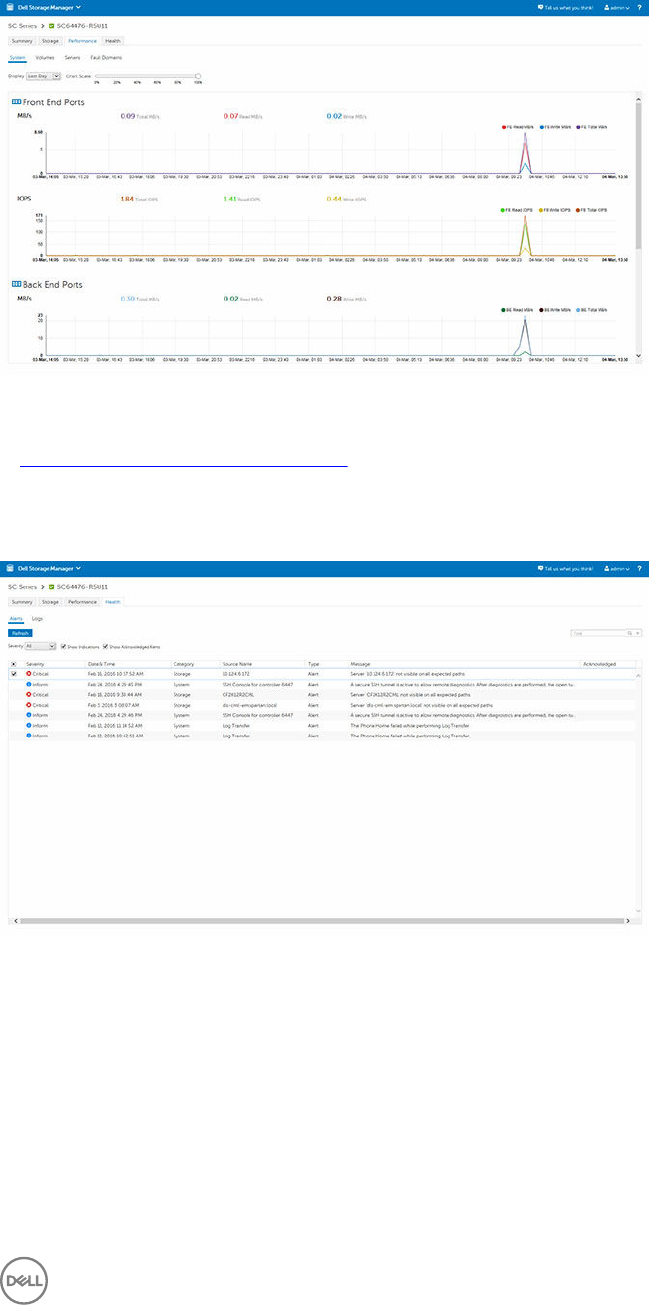Select the System sub-tab
Image resolution: width=649 pixels, height=1305 pixels.
[x=17, y=58]
